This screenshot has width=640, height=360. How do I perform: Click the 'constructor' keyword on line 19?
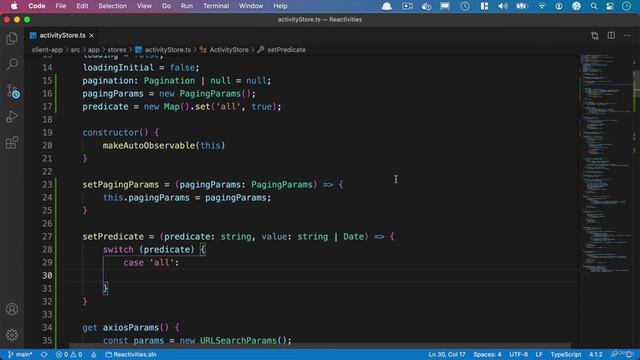point(110,132)
